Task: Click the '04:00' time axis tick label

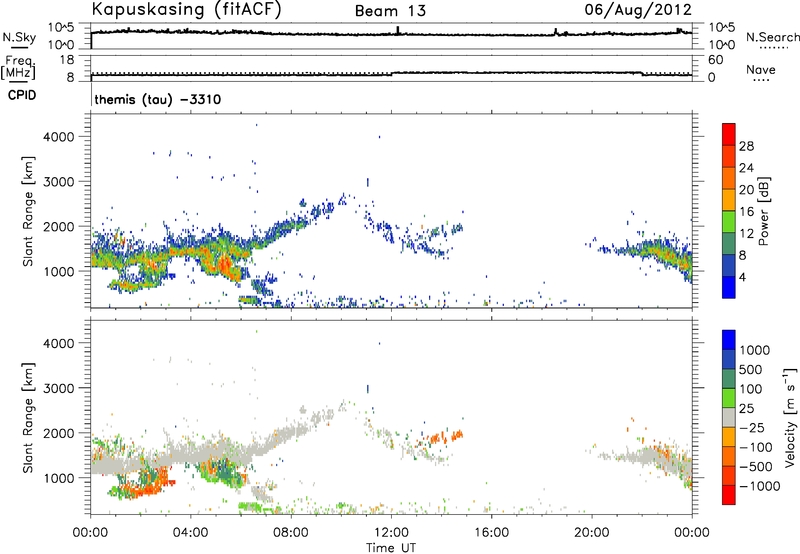Action: click(x=190, y=533)
